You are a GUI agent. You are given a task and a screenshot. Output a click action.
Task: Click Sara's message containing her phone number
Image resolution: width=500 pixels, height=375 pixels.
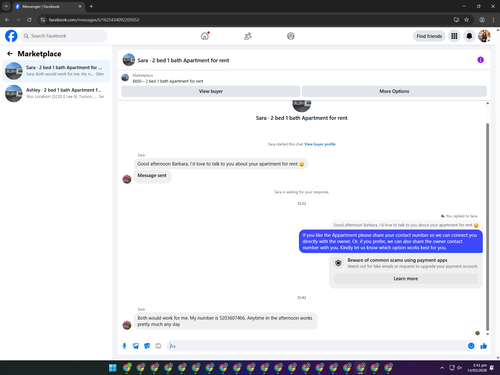coord(226,321)
